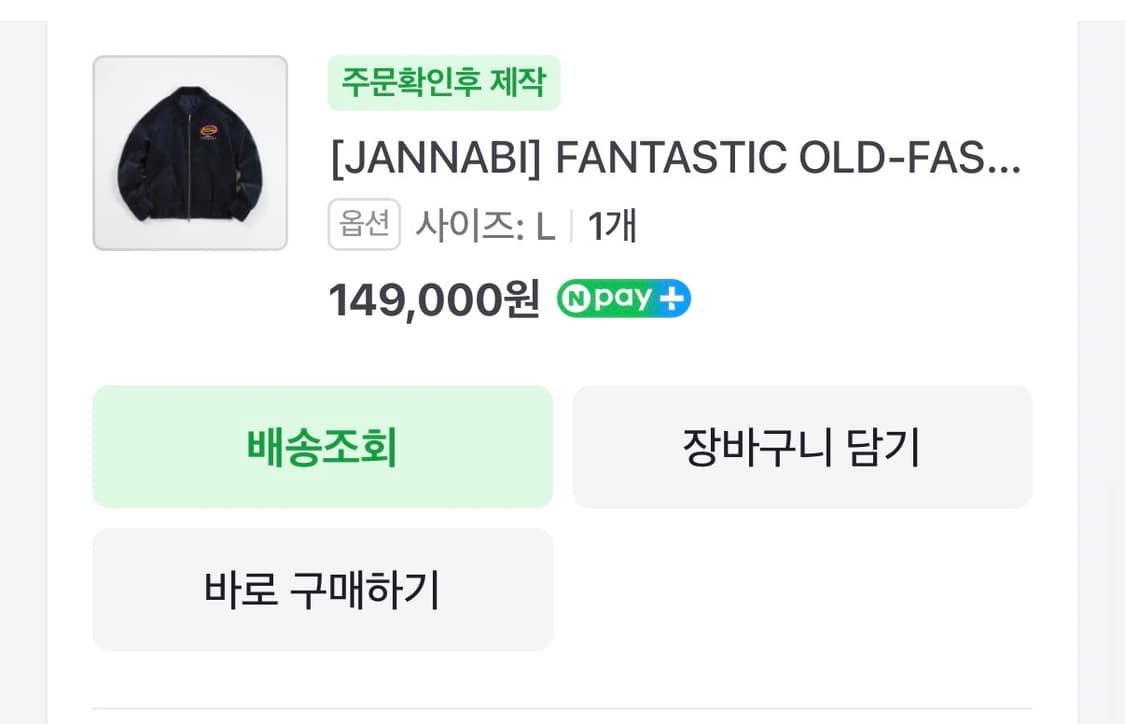The width and height of the screenshot is (1125, 724).
Task: Click the 옵션 option label chip
Action: point(364,224)
